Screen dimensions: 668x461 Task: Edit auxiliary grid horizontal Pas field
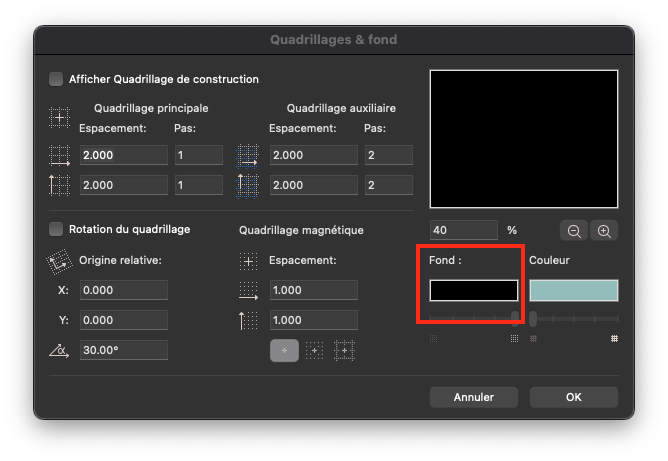tap(389, 155)
